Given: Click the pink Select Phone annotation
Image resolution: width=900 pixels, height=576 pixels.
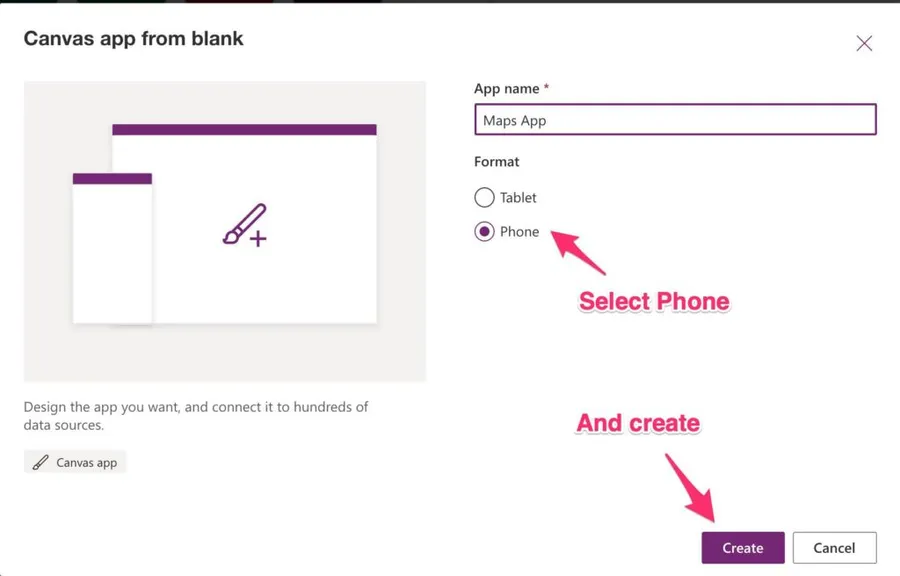Looking at the screenshot, I should [x=654, y=301].
